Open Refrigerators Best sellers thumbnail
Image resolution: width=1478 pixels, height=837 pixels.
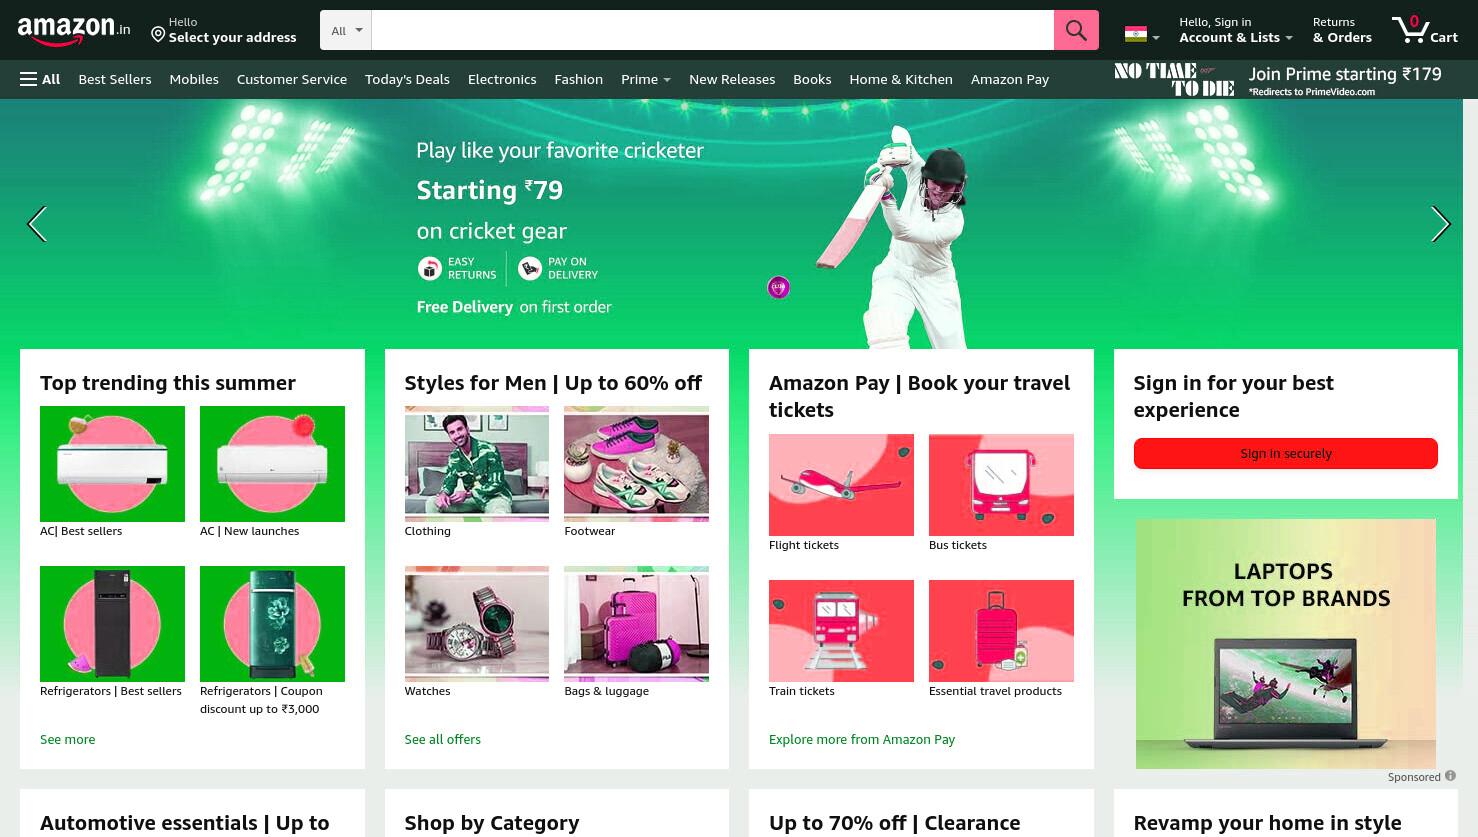pos(112,624)
